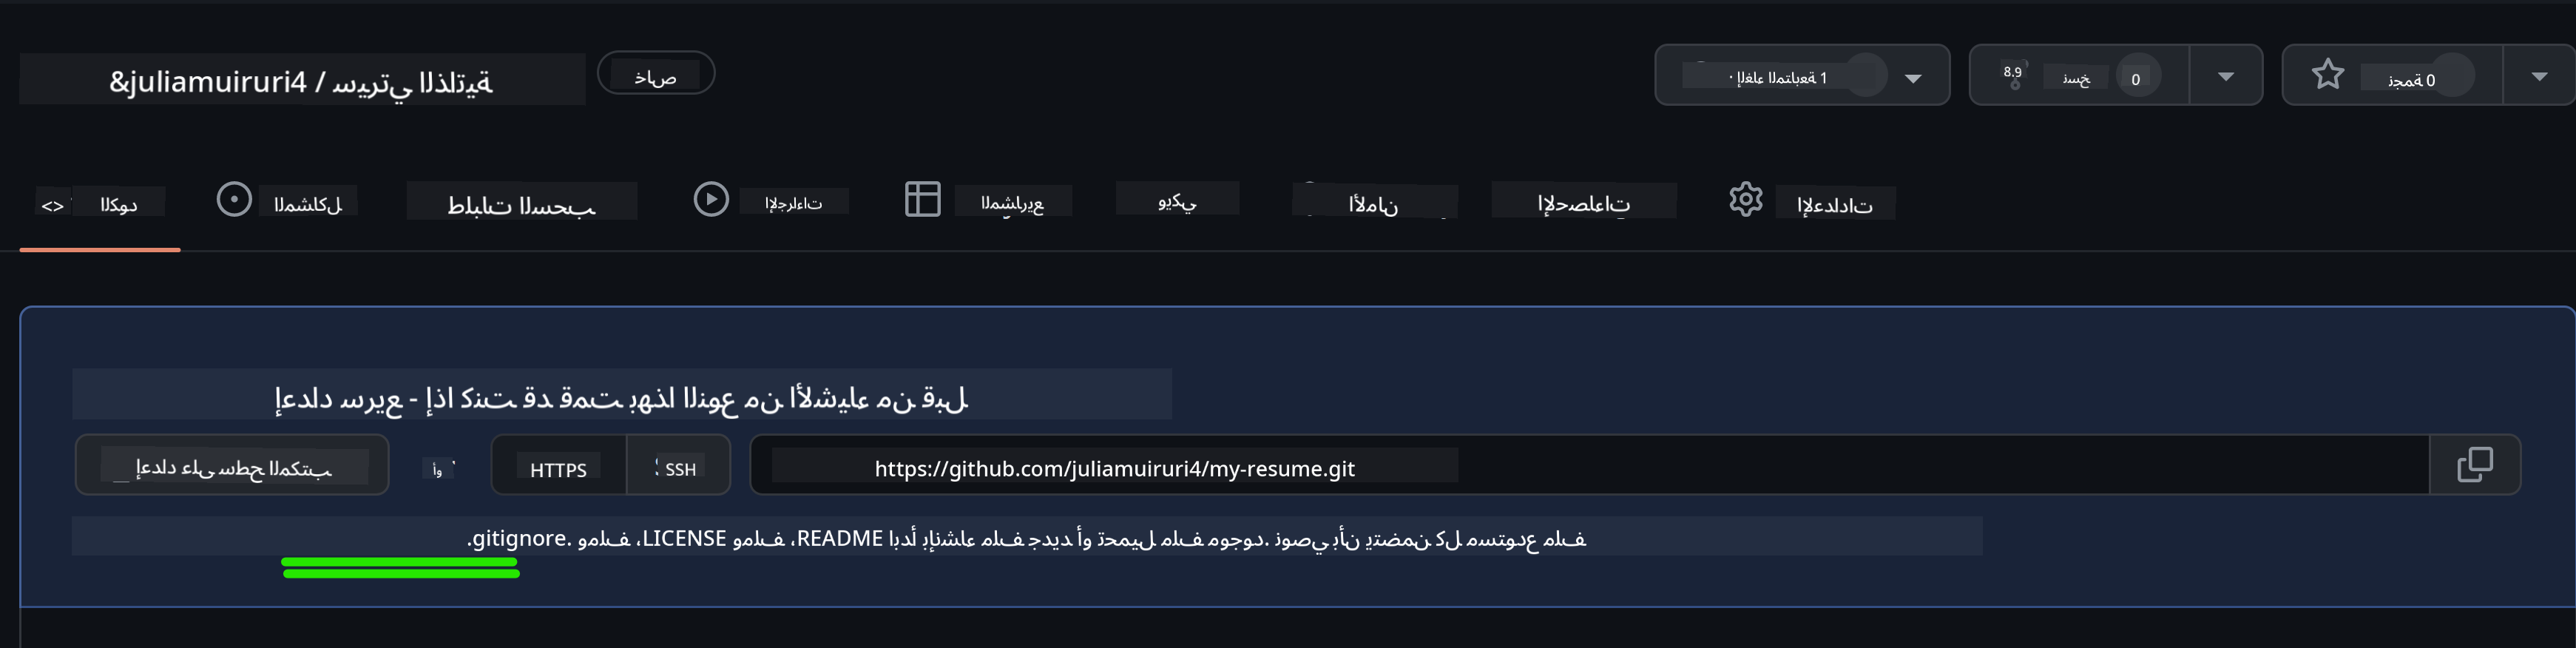Viewport: 2576px width, 648px height.
Task: Switch to the Wiki tab
Action: 1177,201
